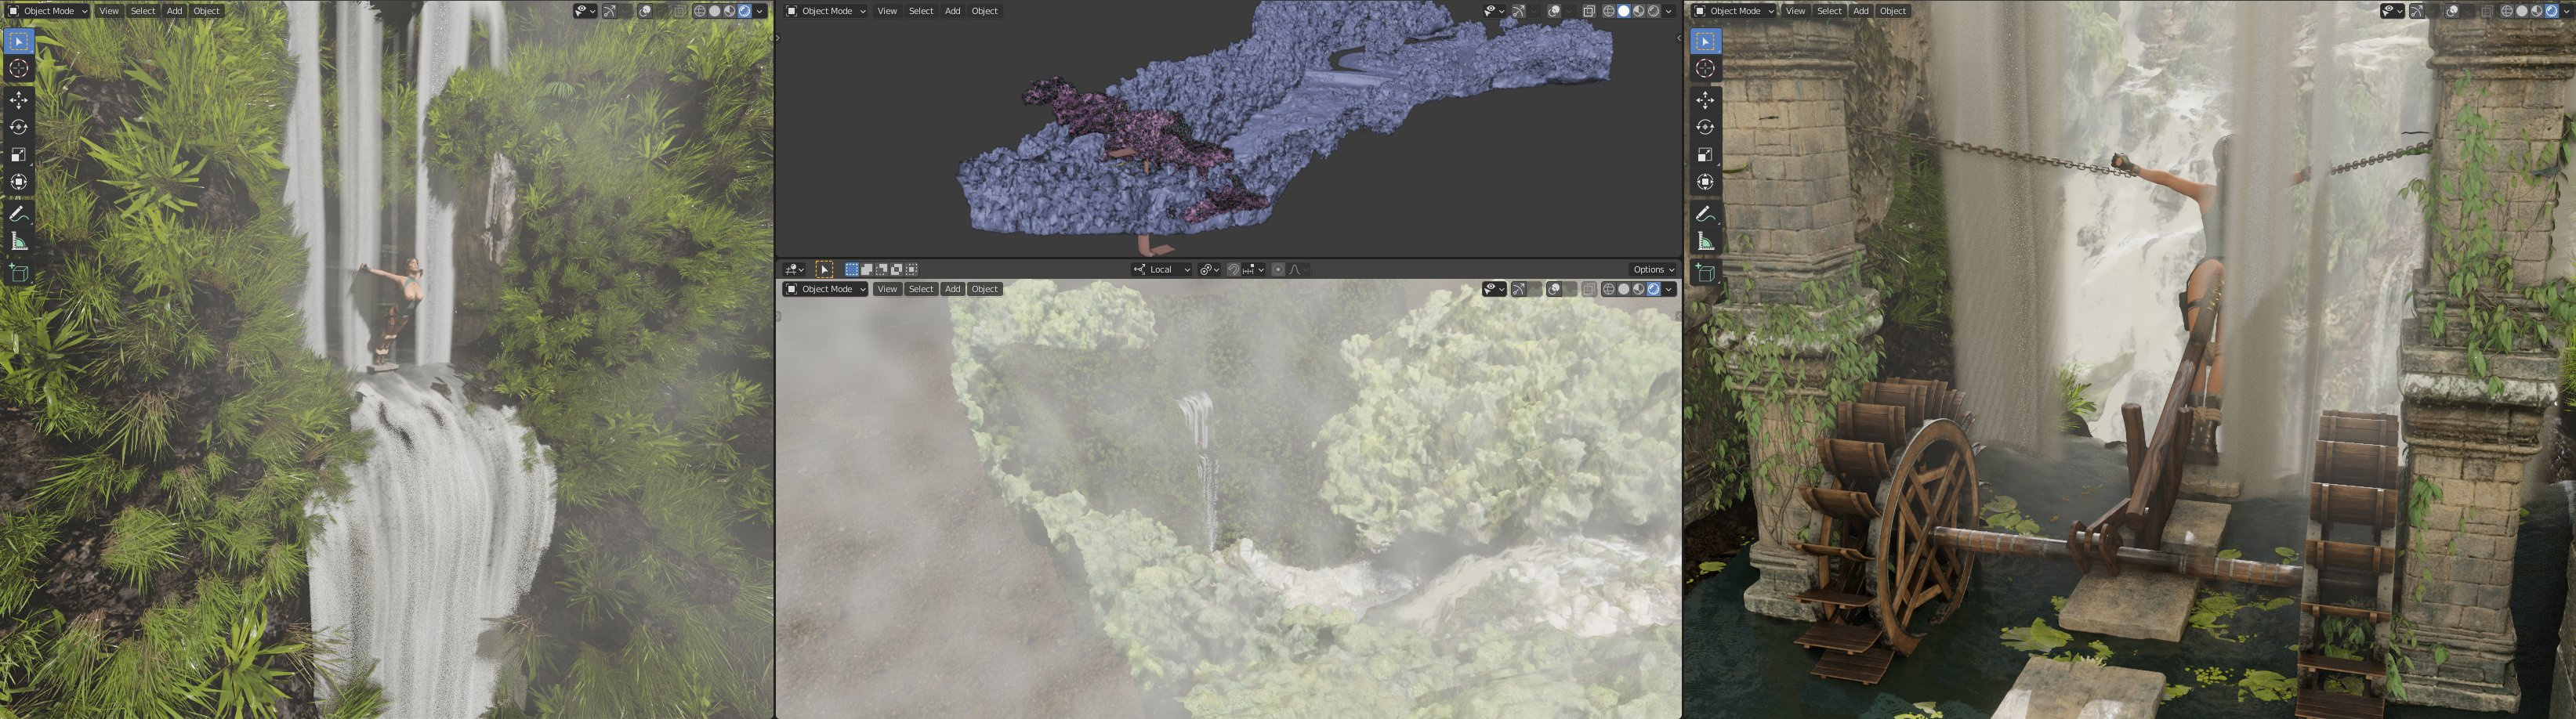The width and height of the screenshot is (2576, 719).
Task: Activate the Cursor tool in left viewport
Action: [19, 68]
